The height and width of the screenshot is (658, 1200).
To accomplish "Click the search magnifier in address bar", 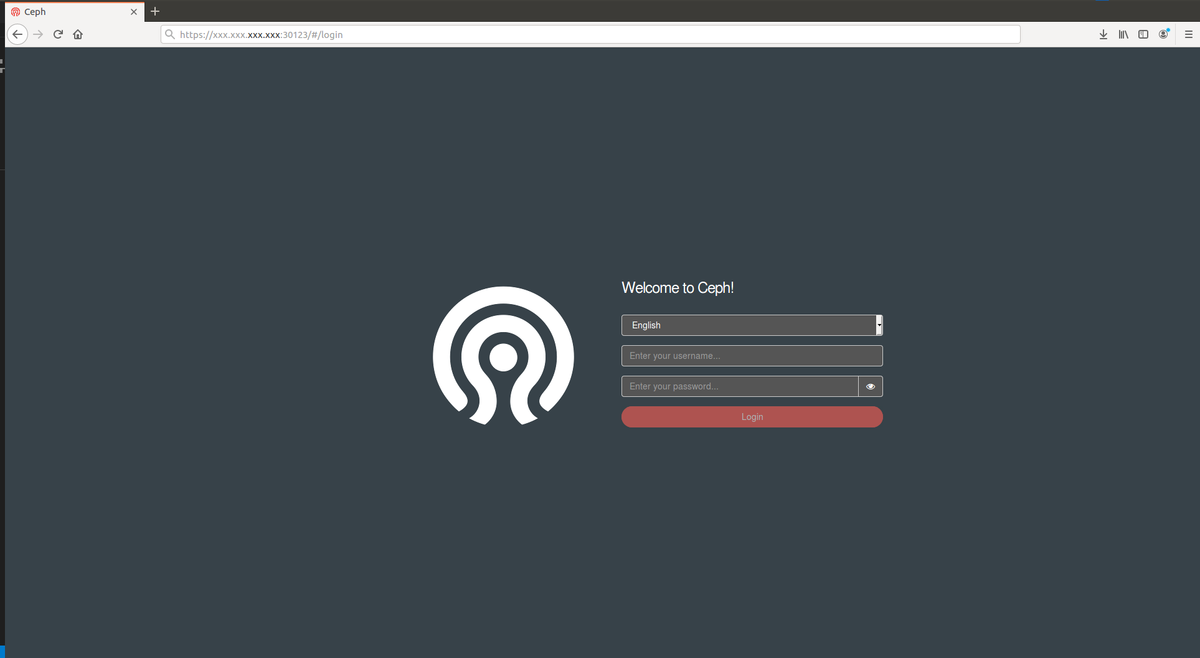I will click(x=171, y=34).
